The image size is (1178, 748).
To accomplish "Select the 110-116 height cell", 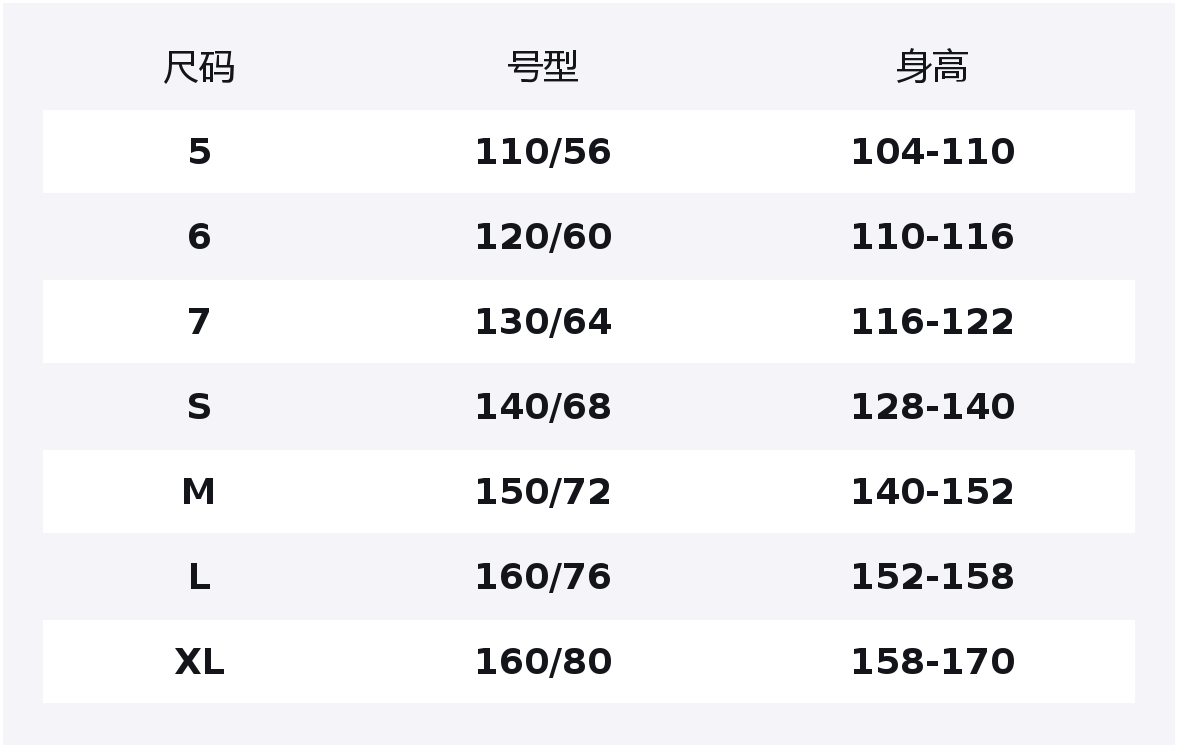I will [x=932, y=237].
